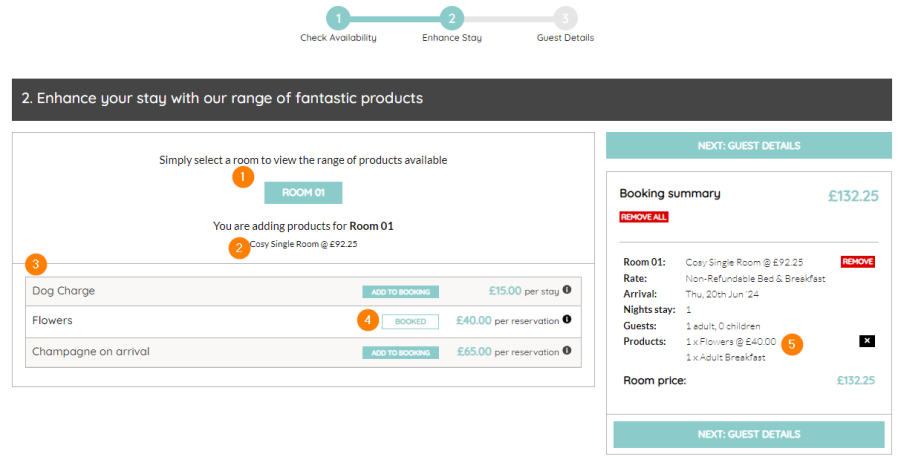The width and height of the screenshot is (901, 465).
Task: Click top Next: Guest Details button
Action: coord(748,146)
